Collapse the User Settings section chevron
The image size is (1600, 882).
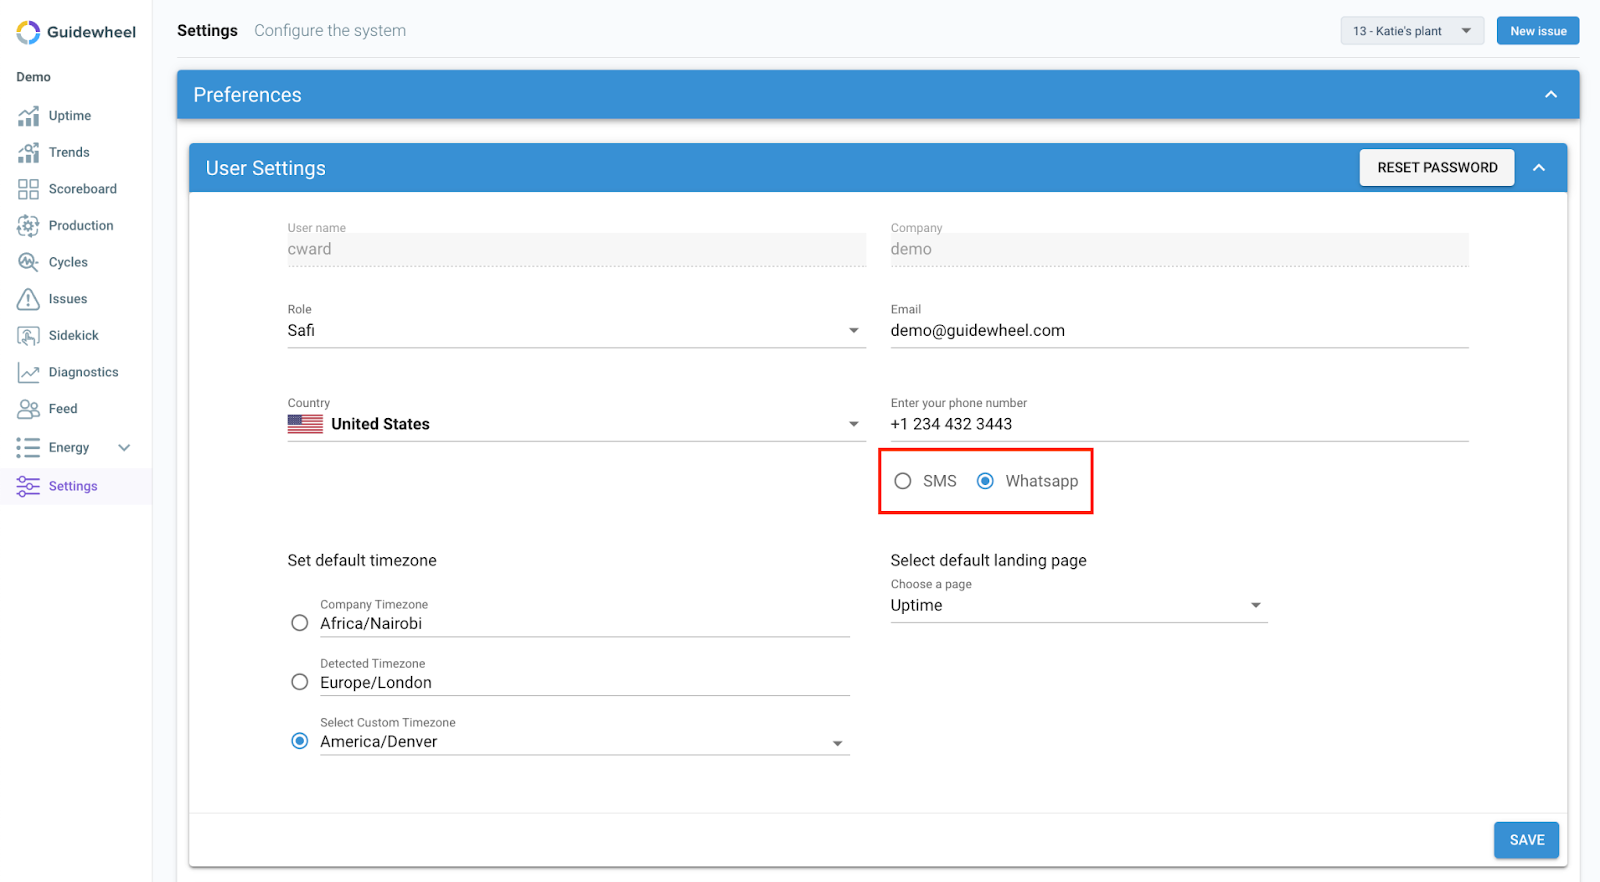click(1539, 168)
